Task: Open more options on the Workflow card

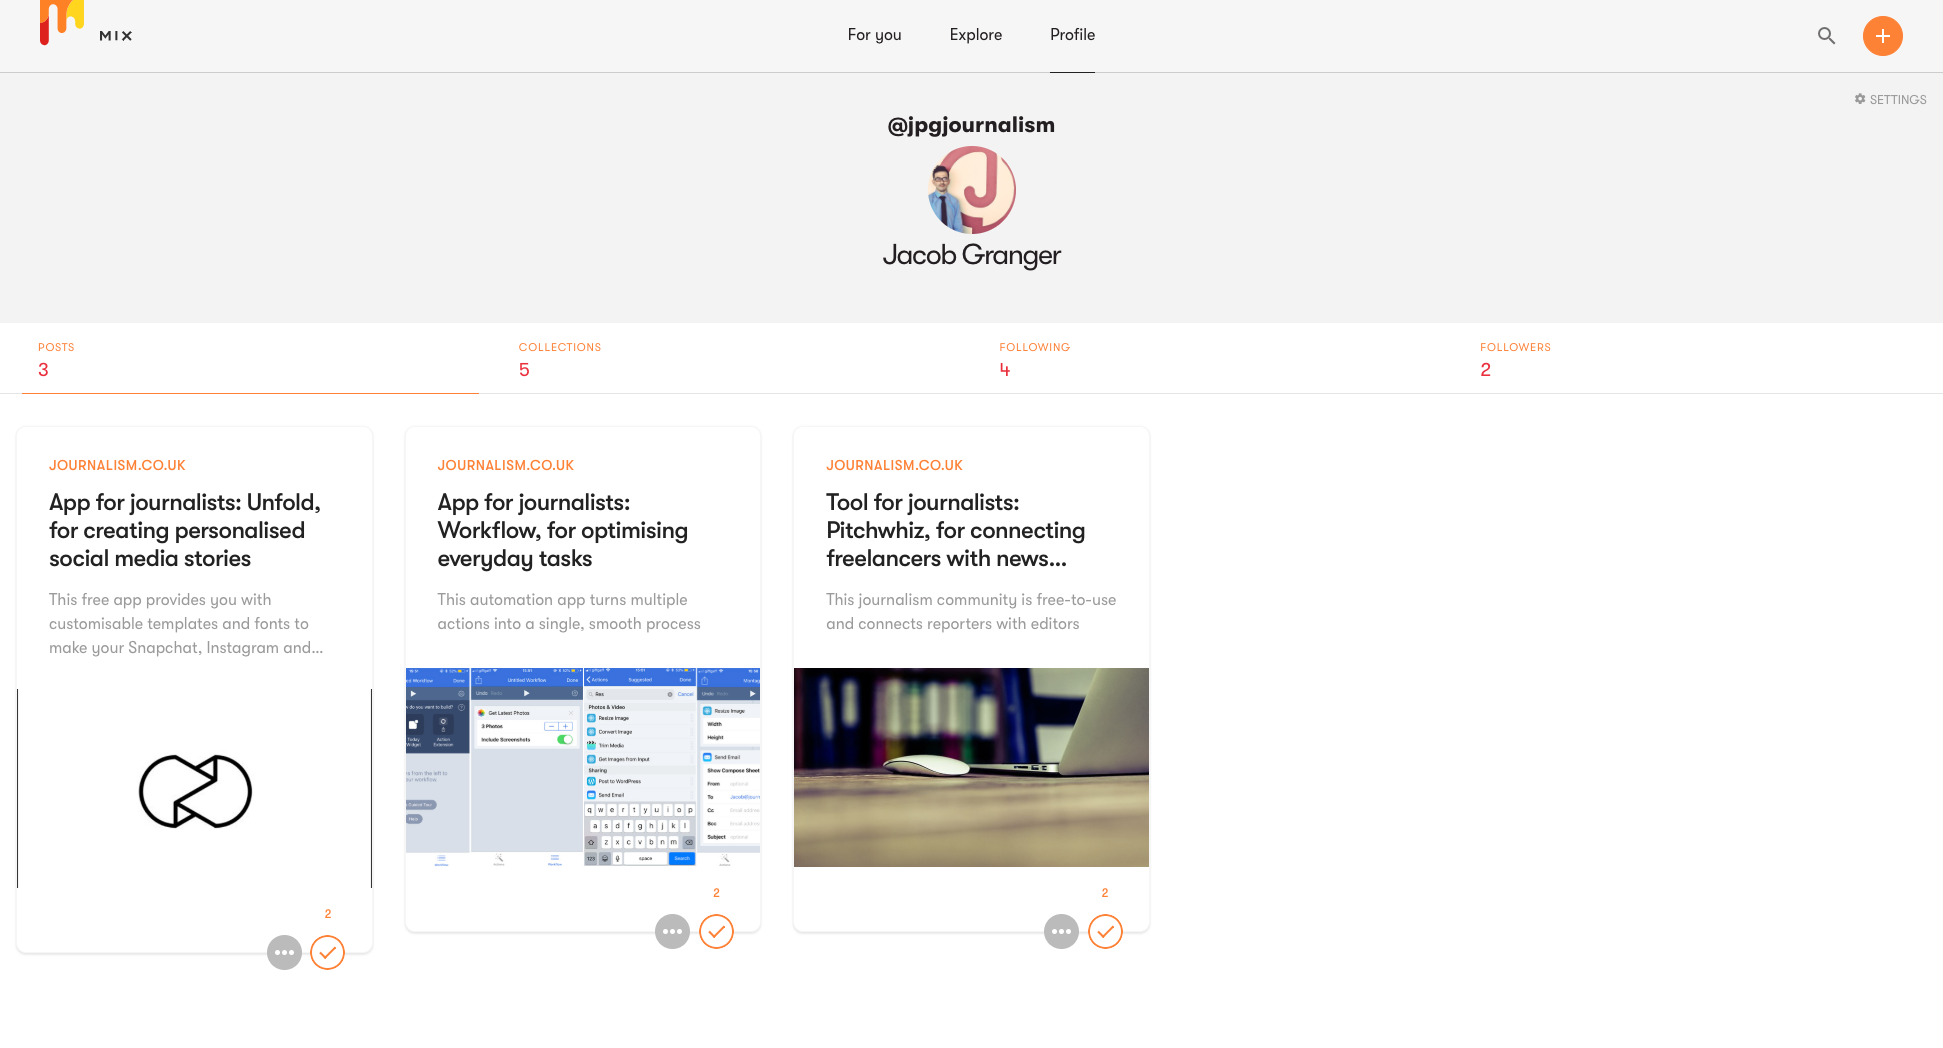Action: coord(672,931)
